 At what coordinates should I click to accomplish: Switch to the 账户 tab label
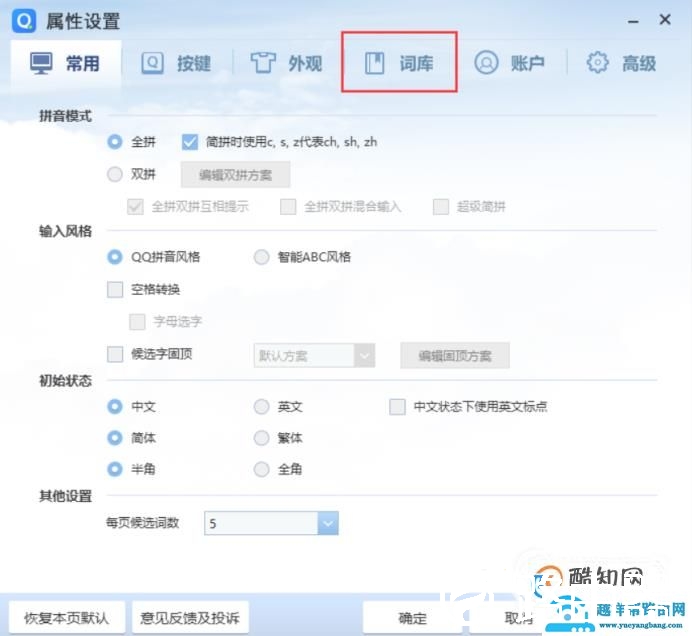click(527, 64)
